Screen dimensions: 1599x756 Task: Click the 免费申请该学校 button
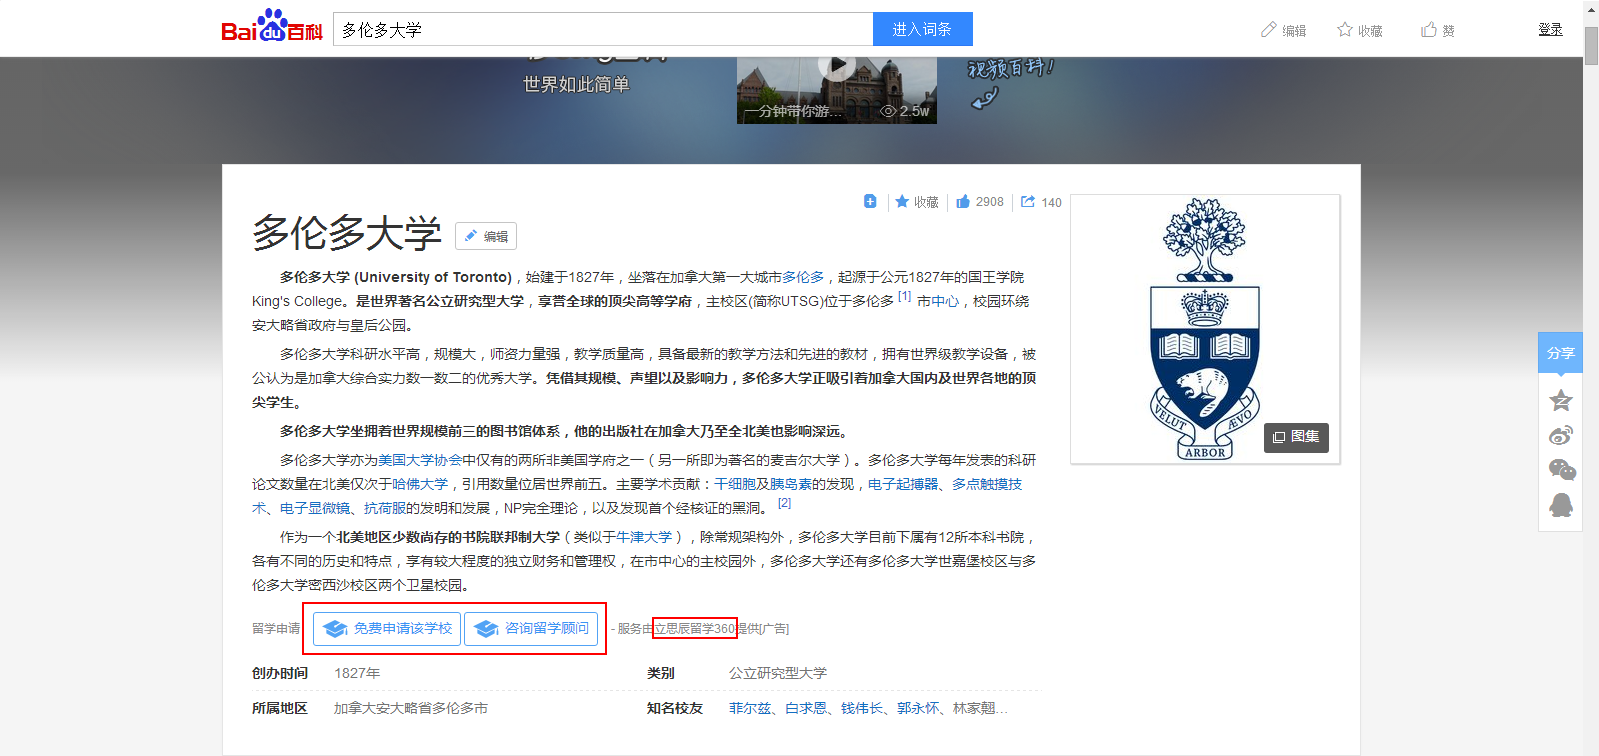click(x=387, y=629)
